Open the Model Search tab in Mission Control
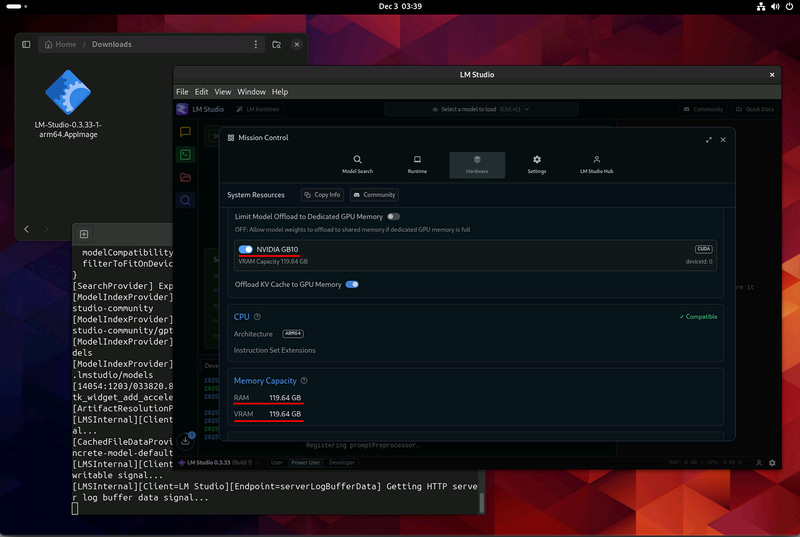800x537 pixels. pyautogui.click(x=357, y=164)
